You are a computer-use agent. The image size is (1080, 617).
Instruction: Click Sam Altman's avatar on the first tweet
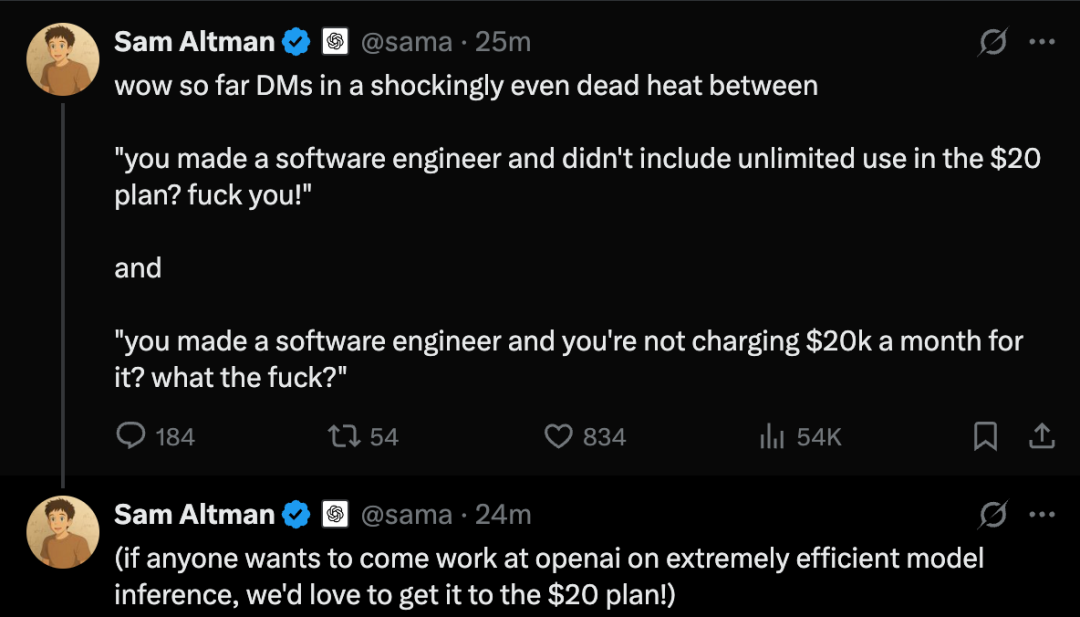point(60,59)
